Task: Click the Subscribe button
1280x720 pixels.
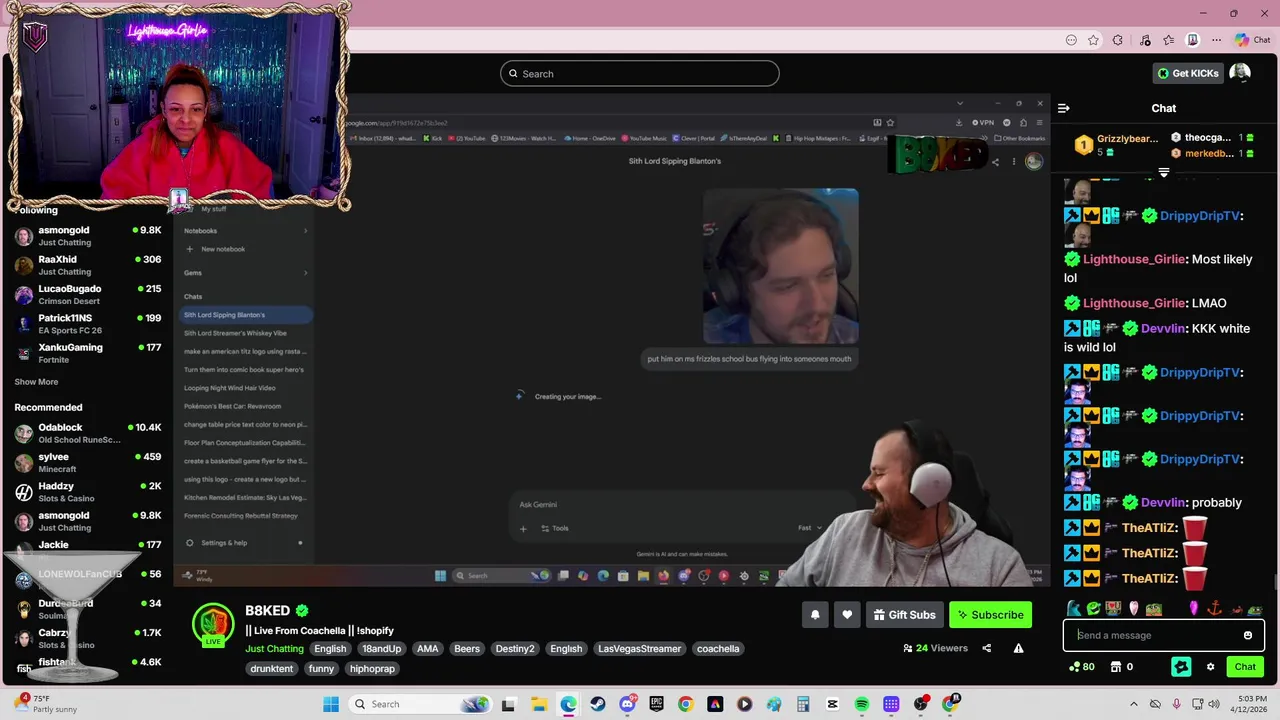Action: click(x=990, y=615)
